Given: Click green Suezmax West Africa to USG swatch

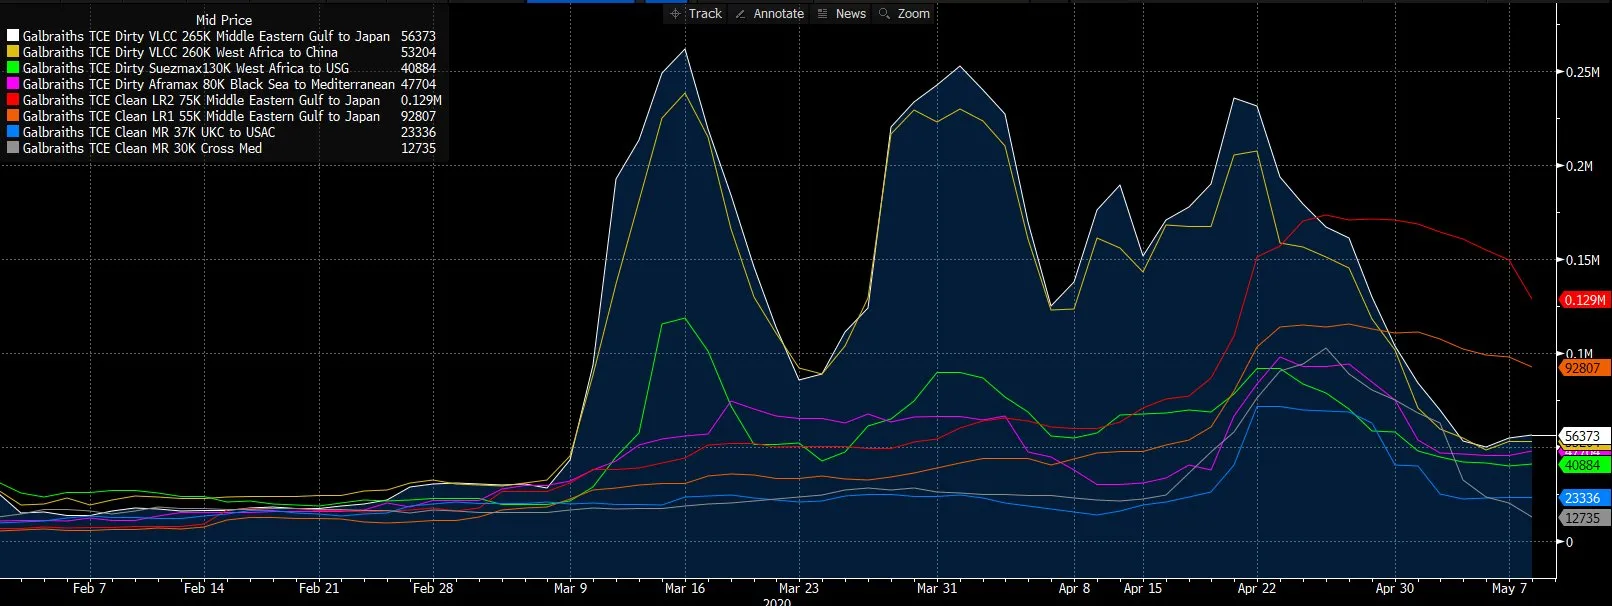Looking at the screenshot, I should point(13,68).
